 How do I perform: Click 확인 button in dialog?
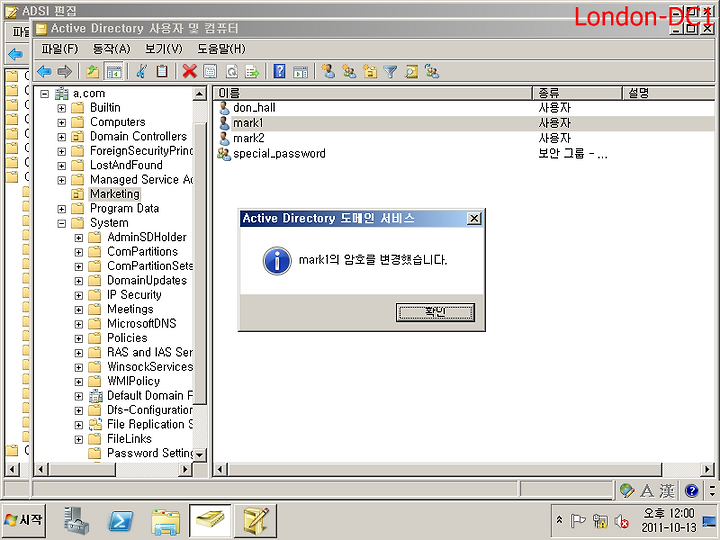pos(435,312)
